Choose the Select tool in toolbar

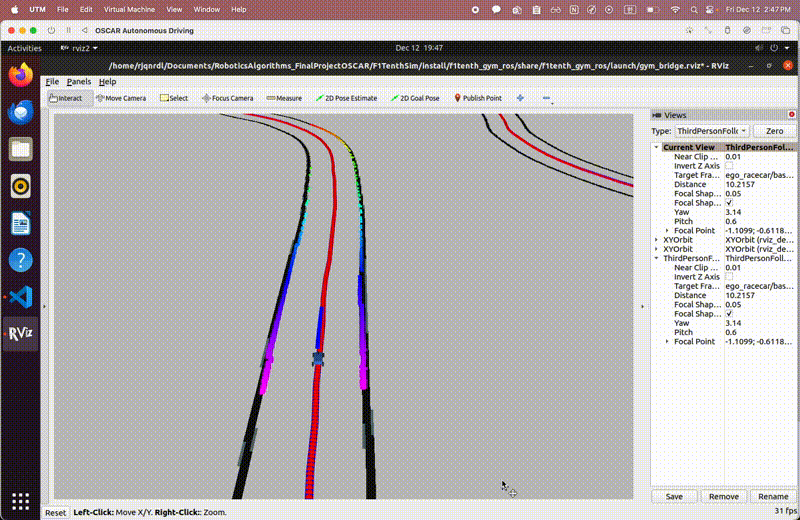coord(174,98)
